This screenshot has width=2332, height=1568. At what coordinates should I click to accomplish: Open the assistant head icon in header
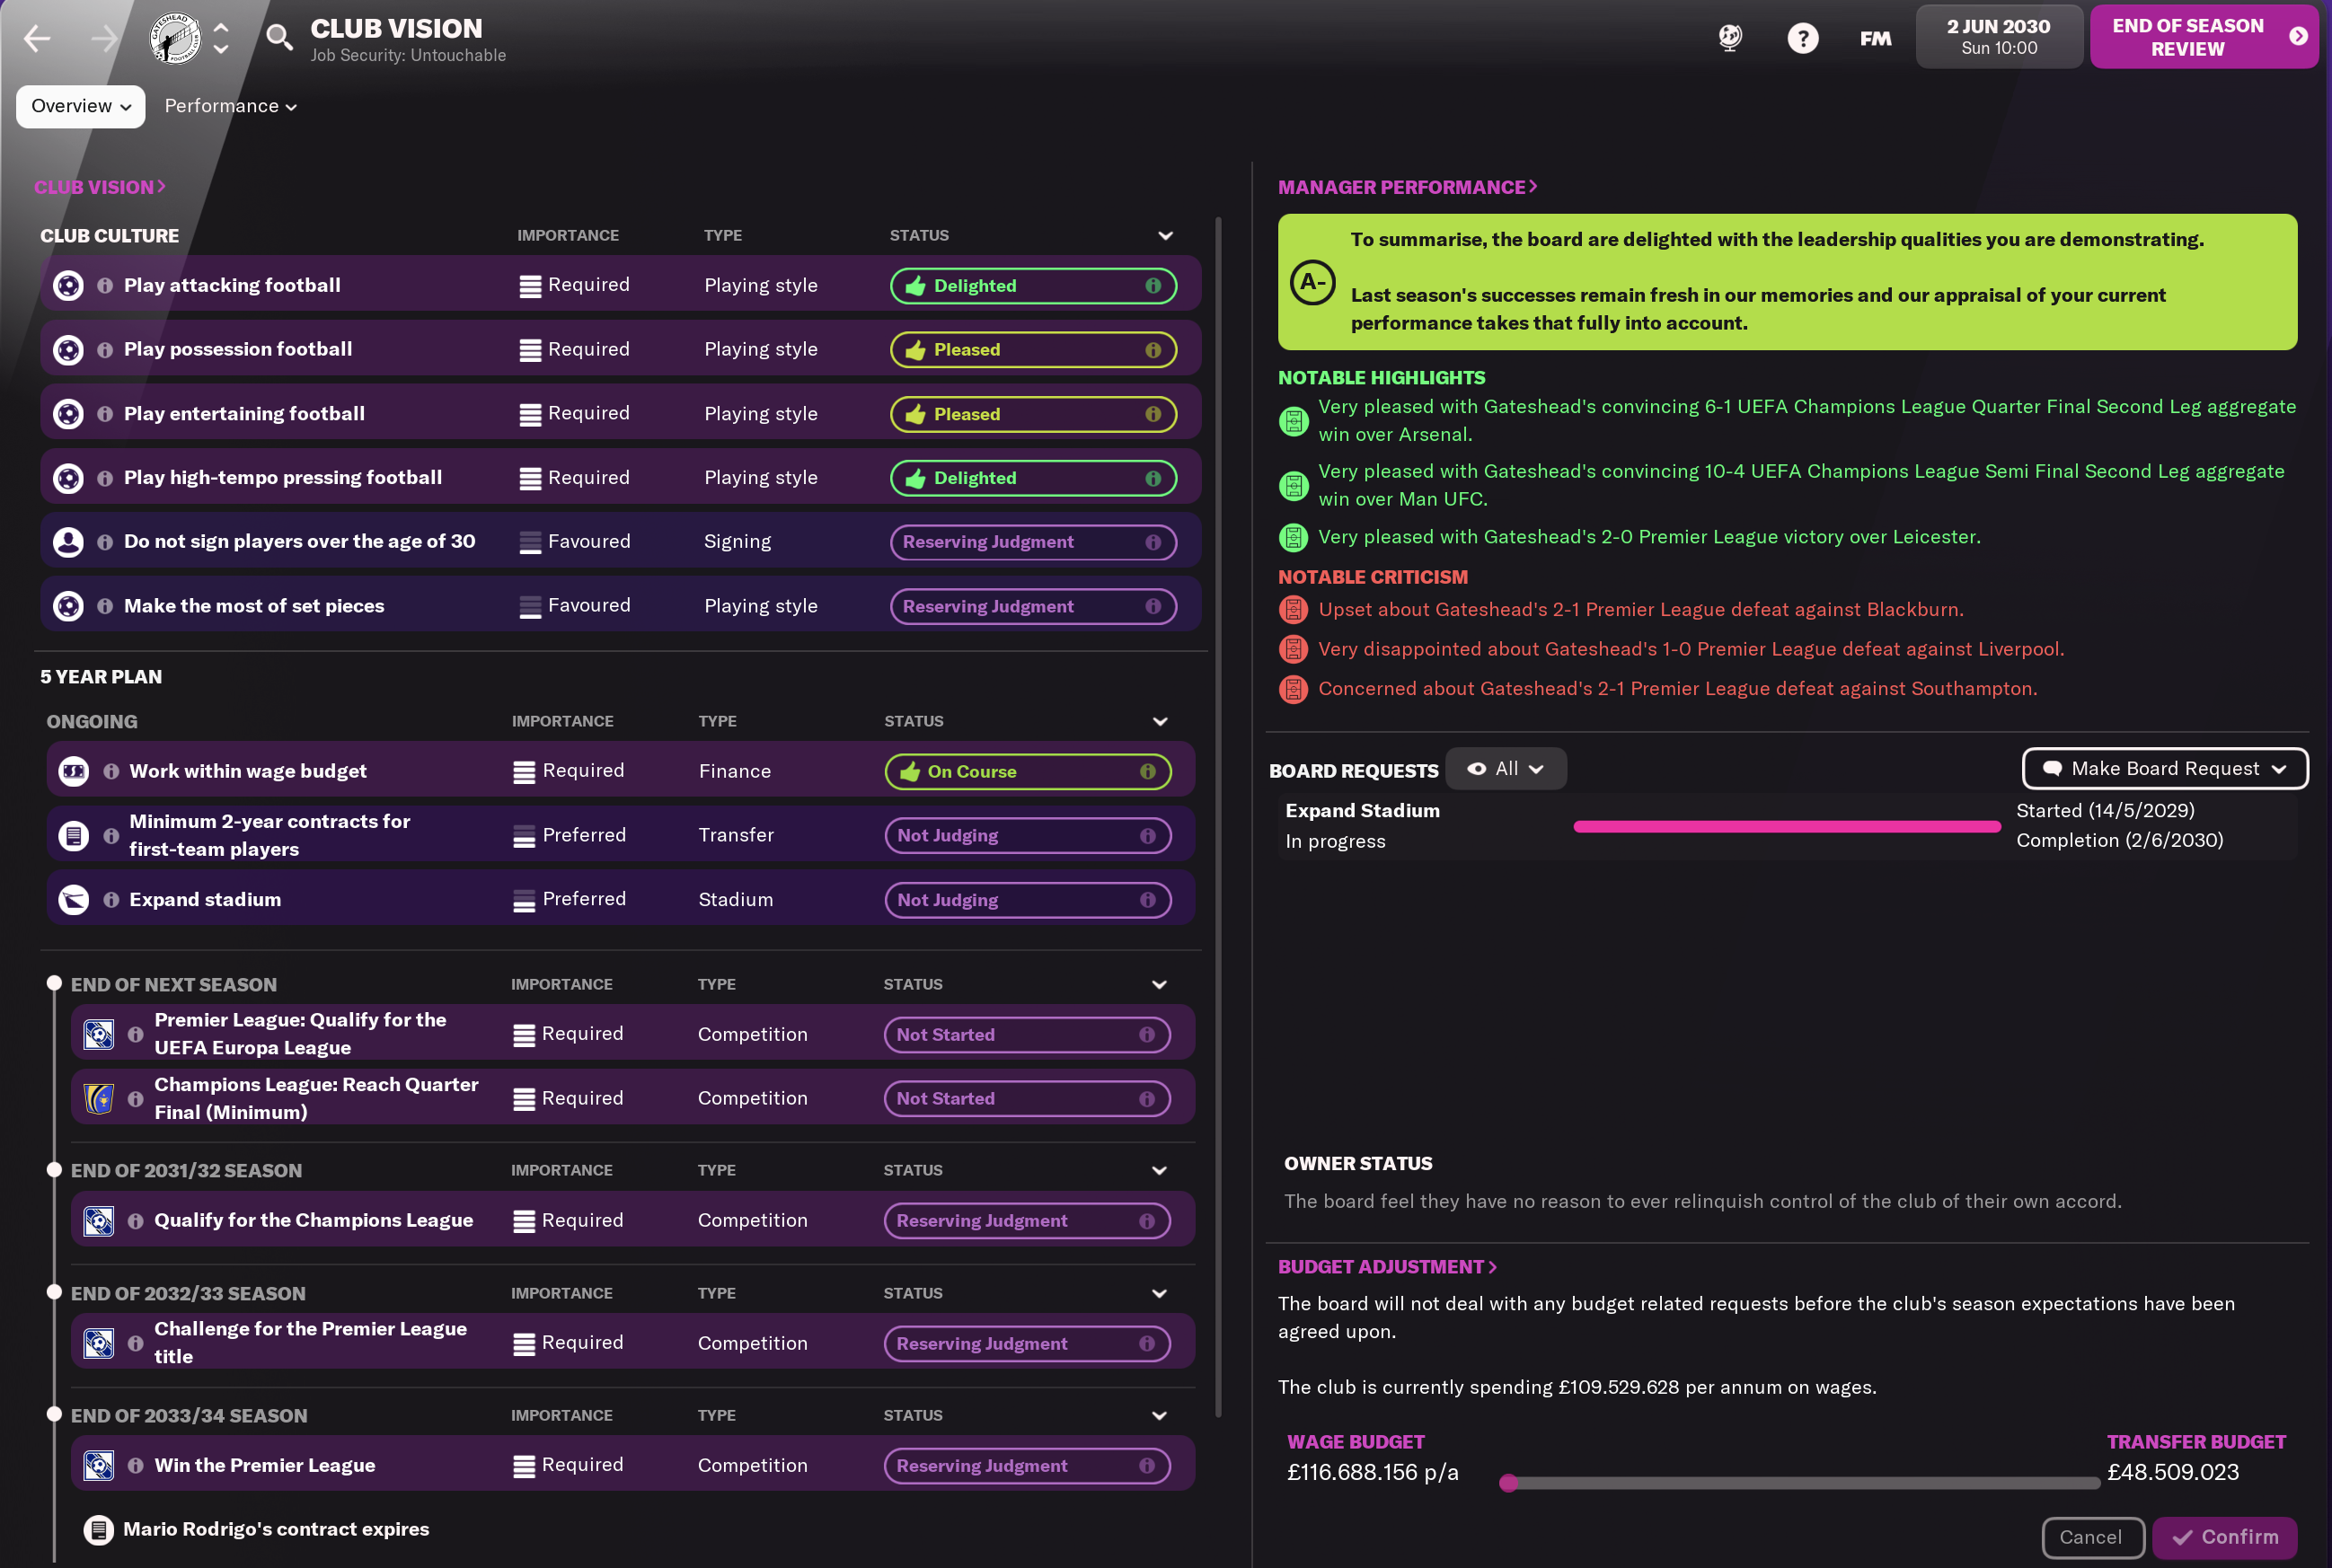[x=1730, y=38]
